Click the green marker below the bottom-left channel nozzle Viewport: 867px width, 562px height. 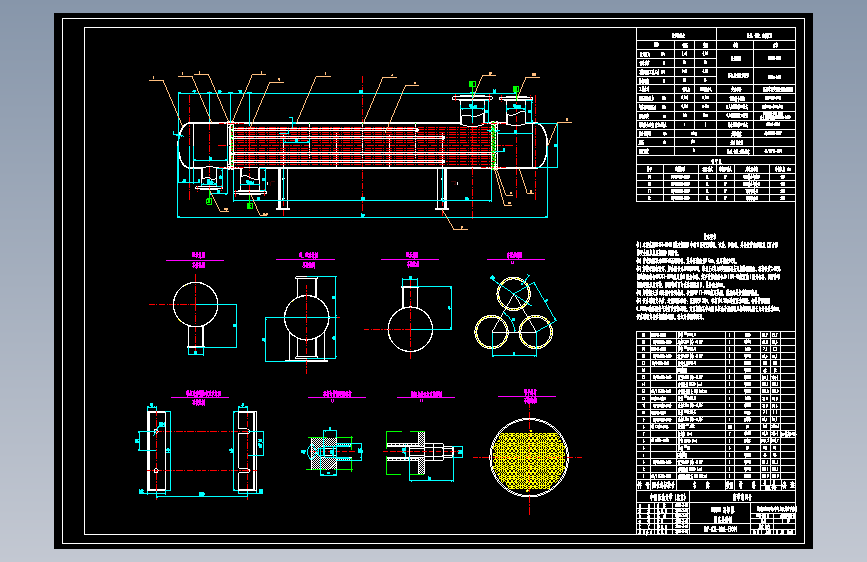209,201
